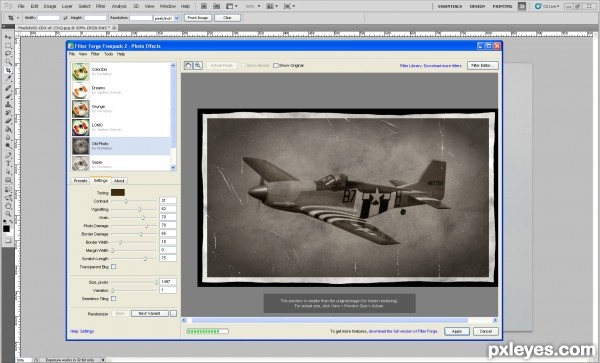This screenshot has width=600, height=363.
Task: Click the Hand tool in Filter Forge preview
Action: pyautogui.click(x=188, y=65)
